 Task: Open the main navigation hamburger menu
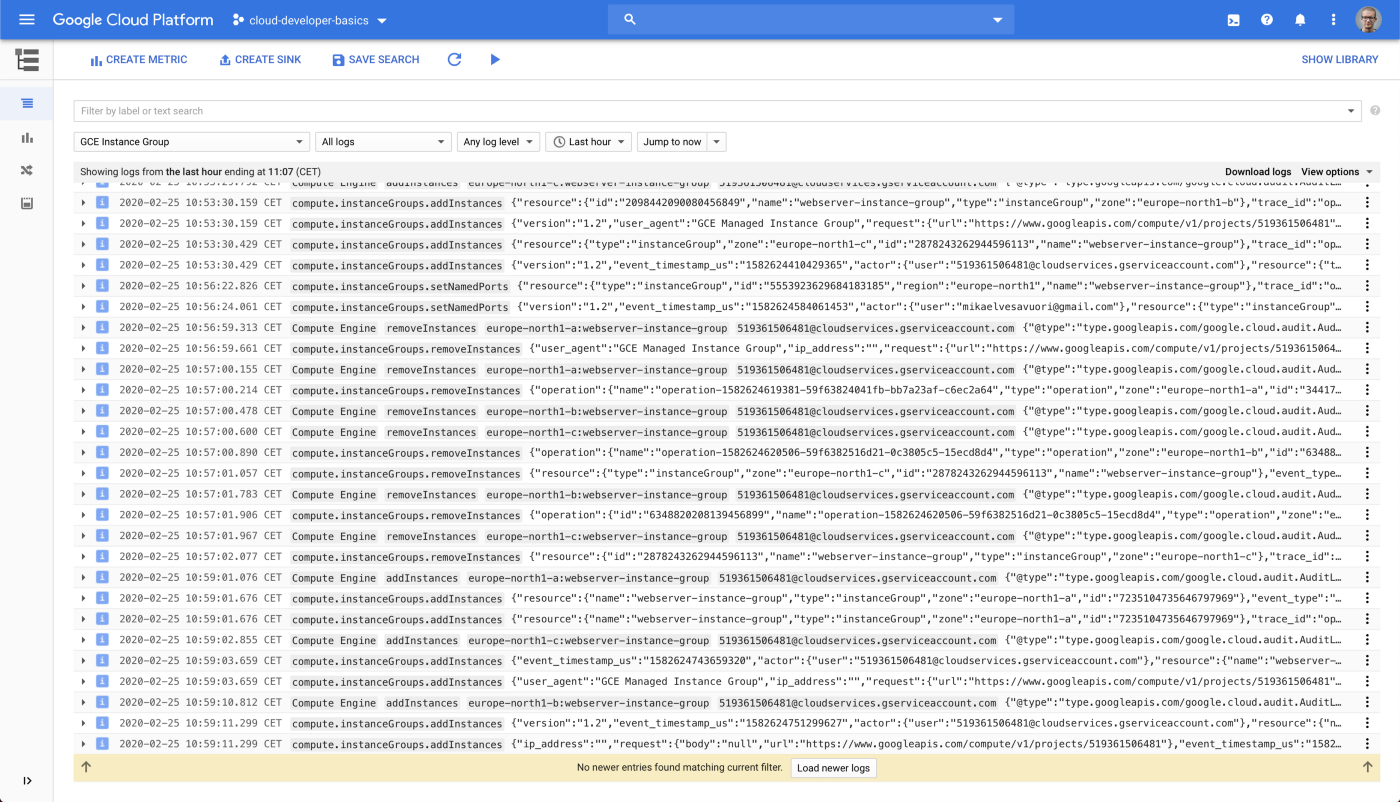pos(27,20)
